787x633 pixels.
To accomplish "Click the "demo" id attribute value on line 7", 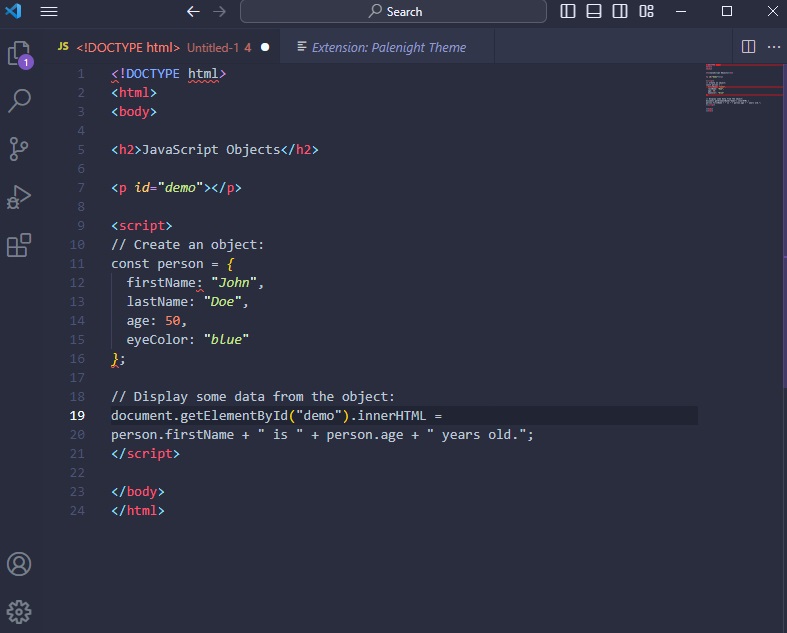I will pyautogui.click(x=180, y=188).
